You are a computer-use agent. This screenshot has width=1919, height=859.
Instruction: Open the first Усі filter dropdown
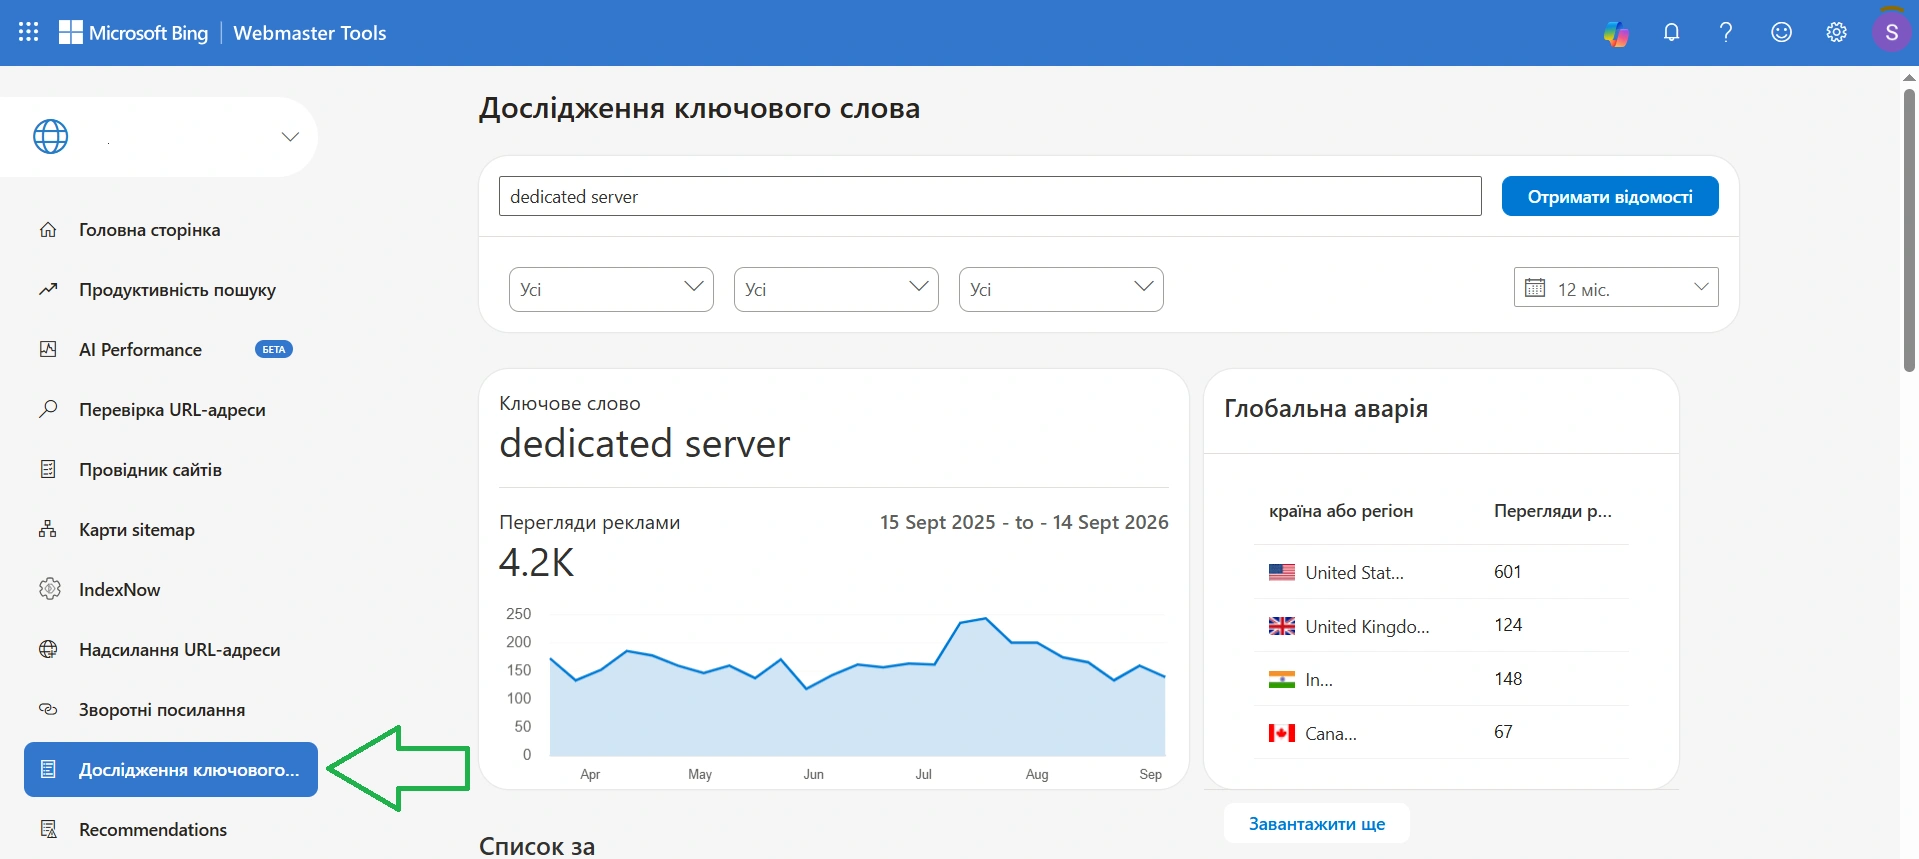click(611, 289)
